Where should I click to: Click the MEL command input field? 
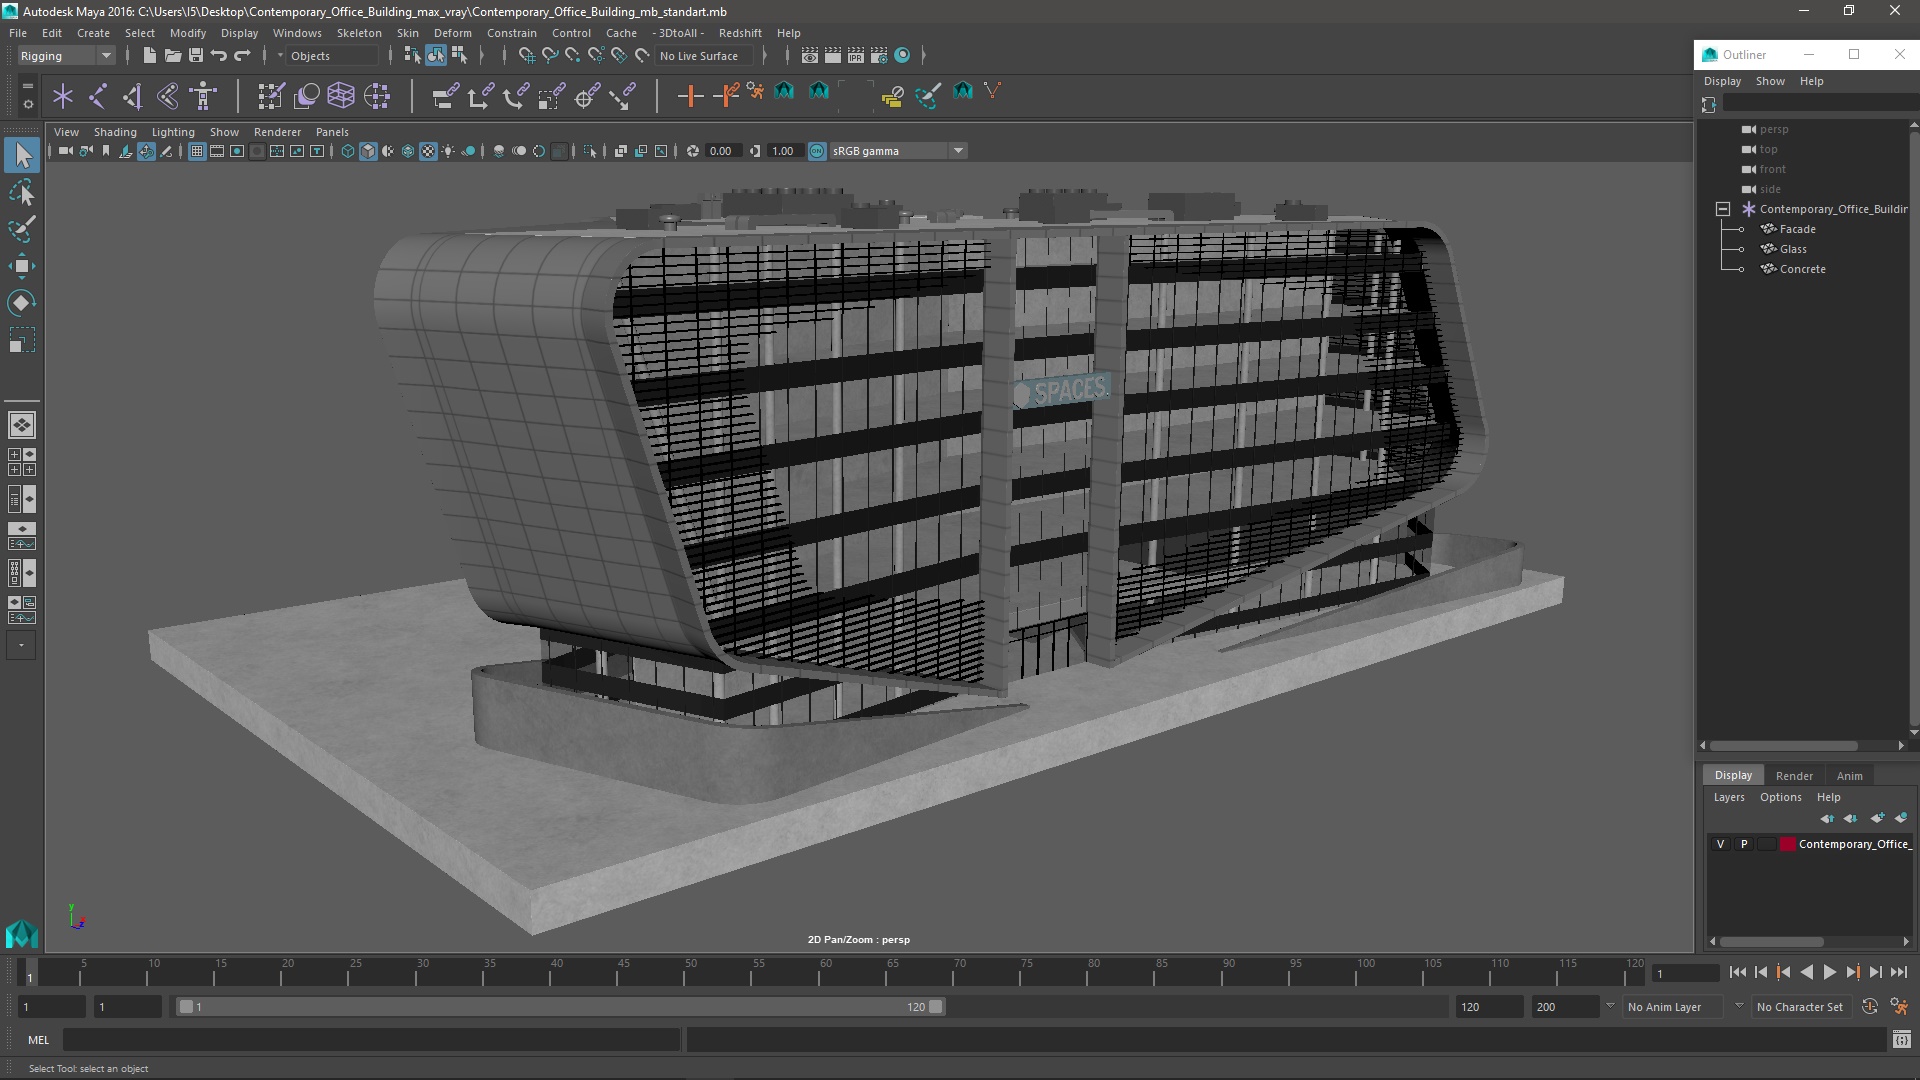(x=370, y=1040)
